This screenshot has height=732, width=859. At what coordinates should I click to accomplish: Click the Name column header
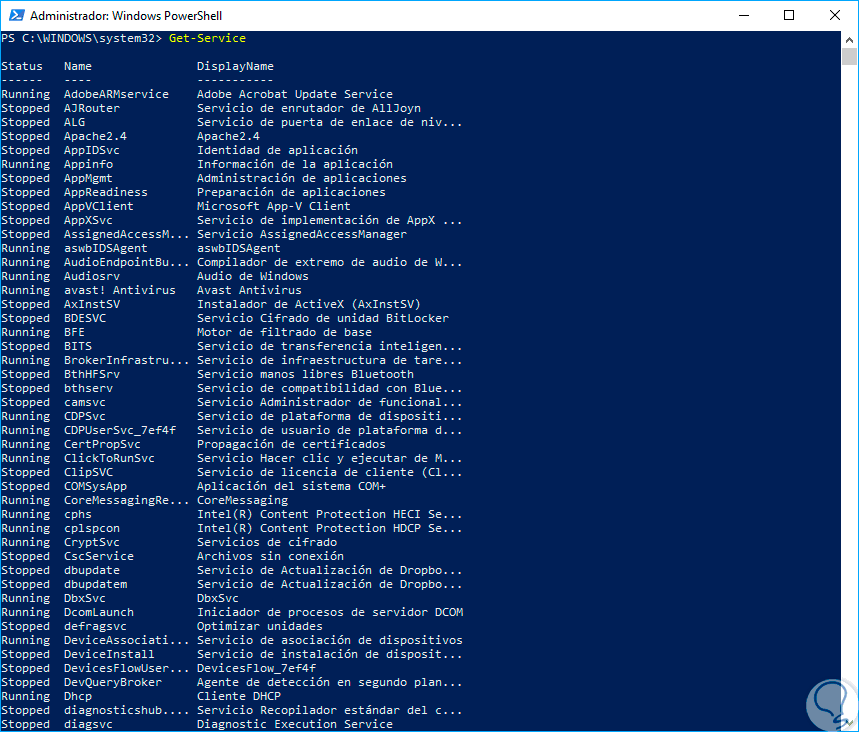coord(78,66)
